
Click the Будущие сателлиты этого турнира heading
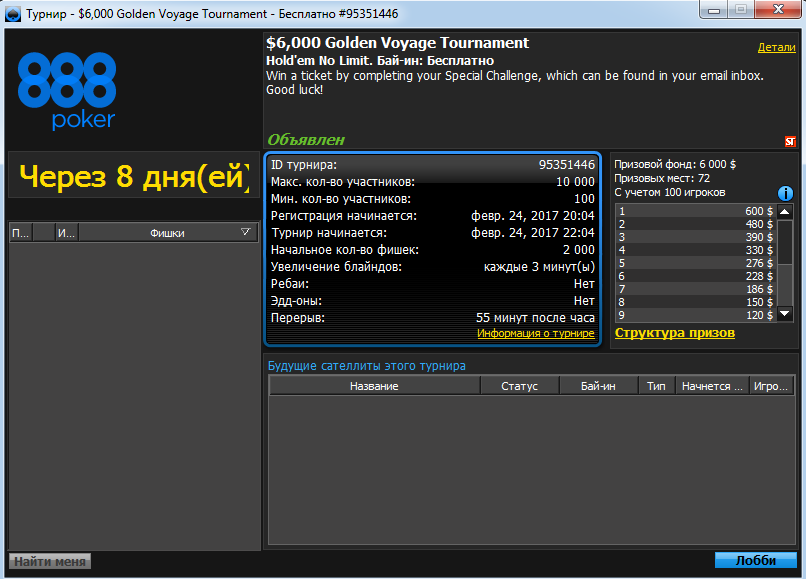click(x=367, y=366)
